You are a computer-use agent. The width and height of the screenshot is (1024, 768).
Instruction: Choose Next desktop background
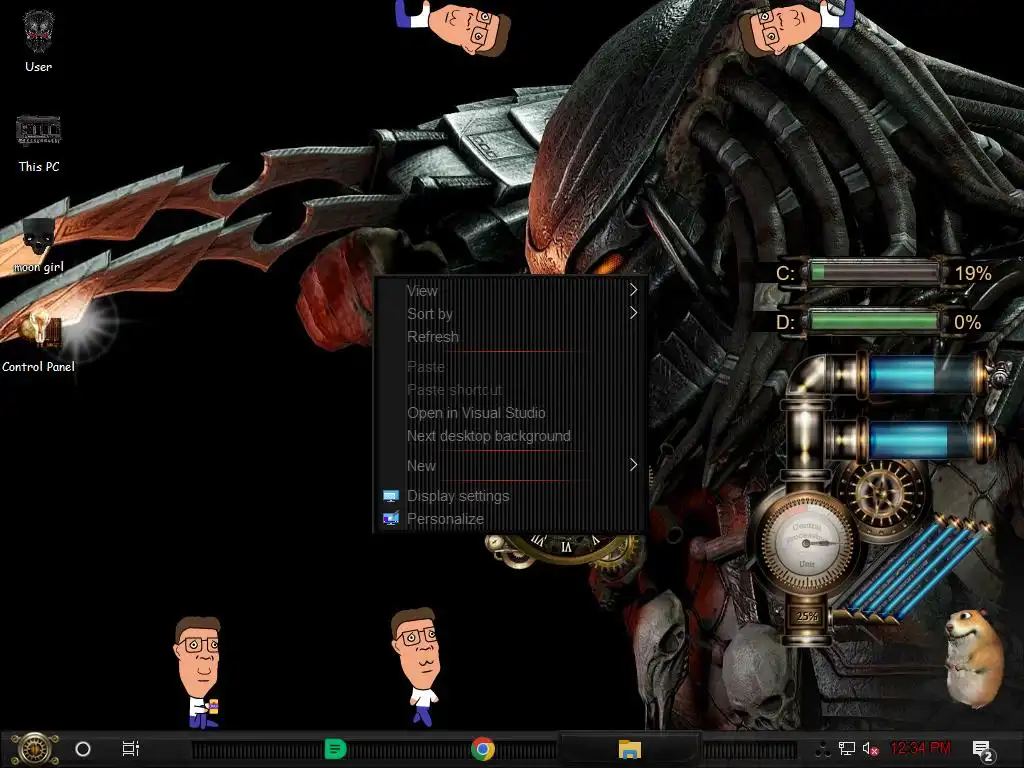coord(511,436)
